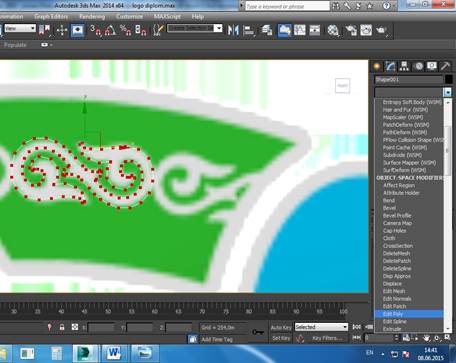Select the Cap Holes modifier
456x363 pixels.
tap(395, 231)
